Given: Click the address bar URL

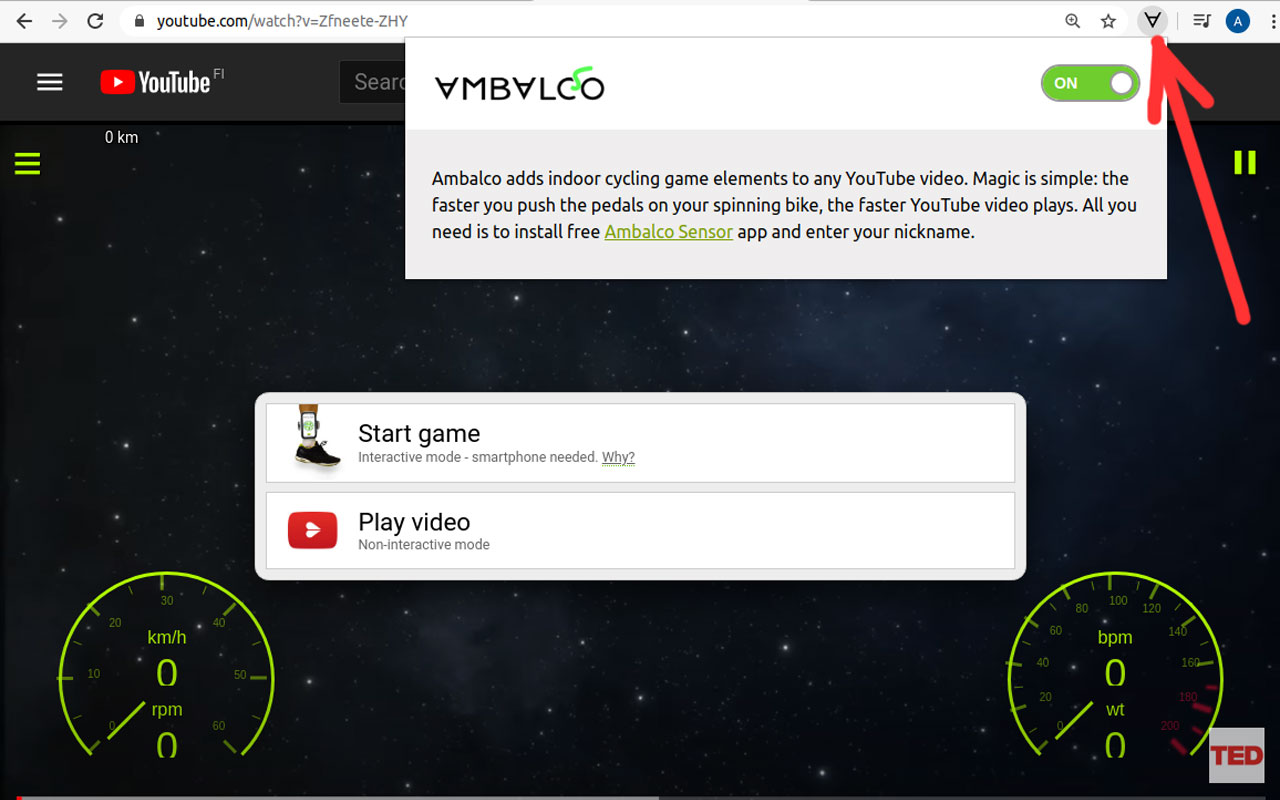Looking at the screenshot, I should [x=282, y=21].
